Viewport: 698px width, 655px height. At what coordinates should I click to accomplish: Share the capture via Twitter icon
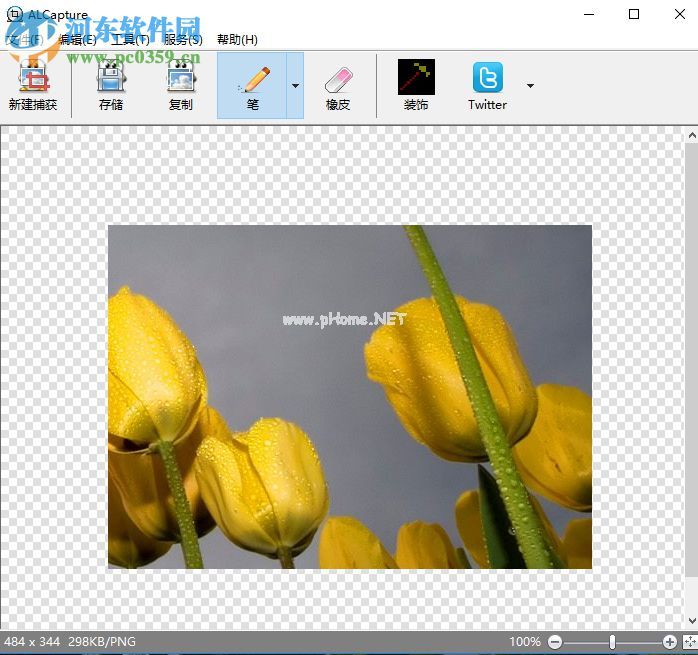pos(487,85)
